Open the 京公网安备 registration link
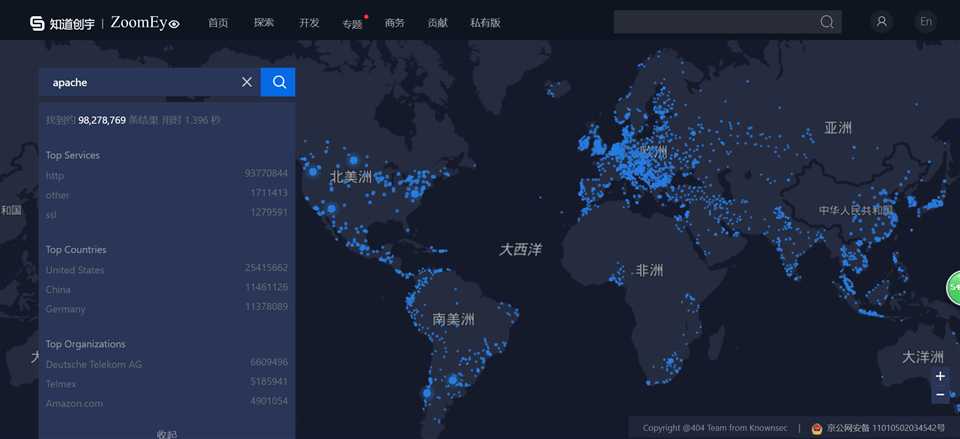960x439 pixels. [x=886, y=428]
